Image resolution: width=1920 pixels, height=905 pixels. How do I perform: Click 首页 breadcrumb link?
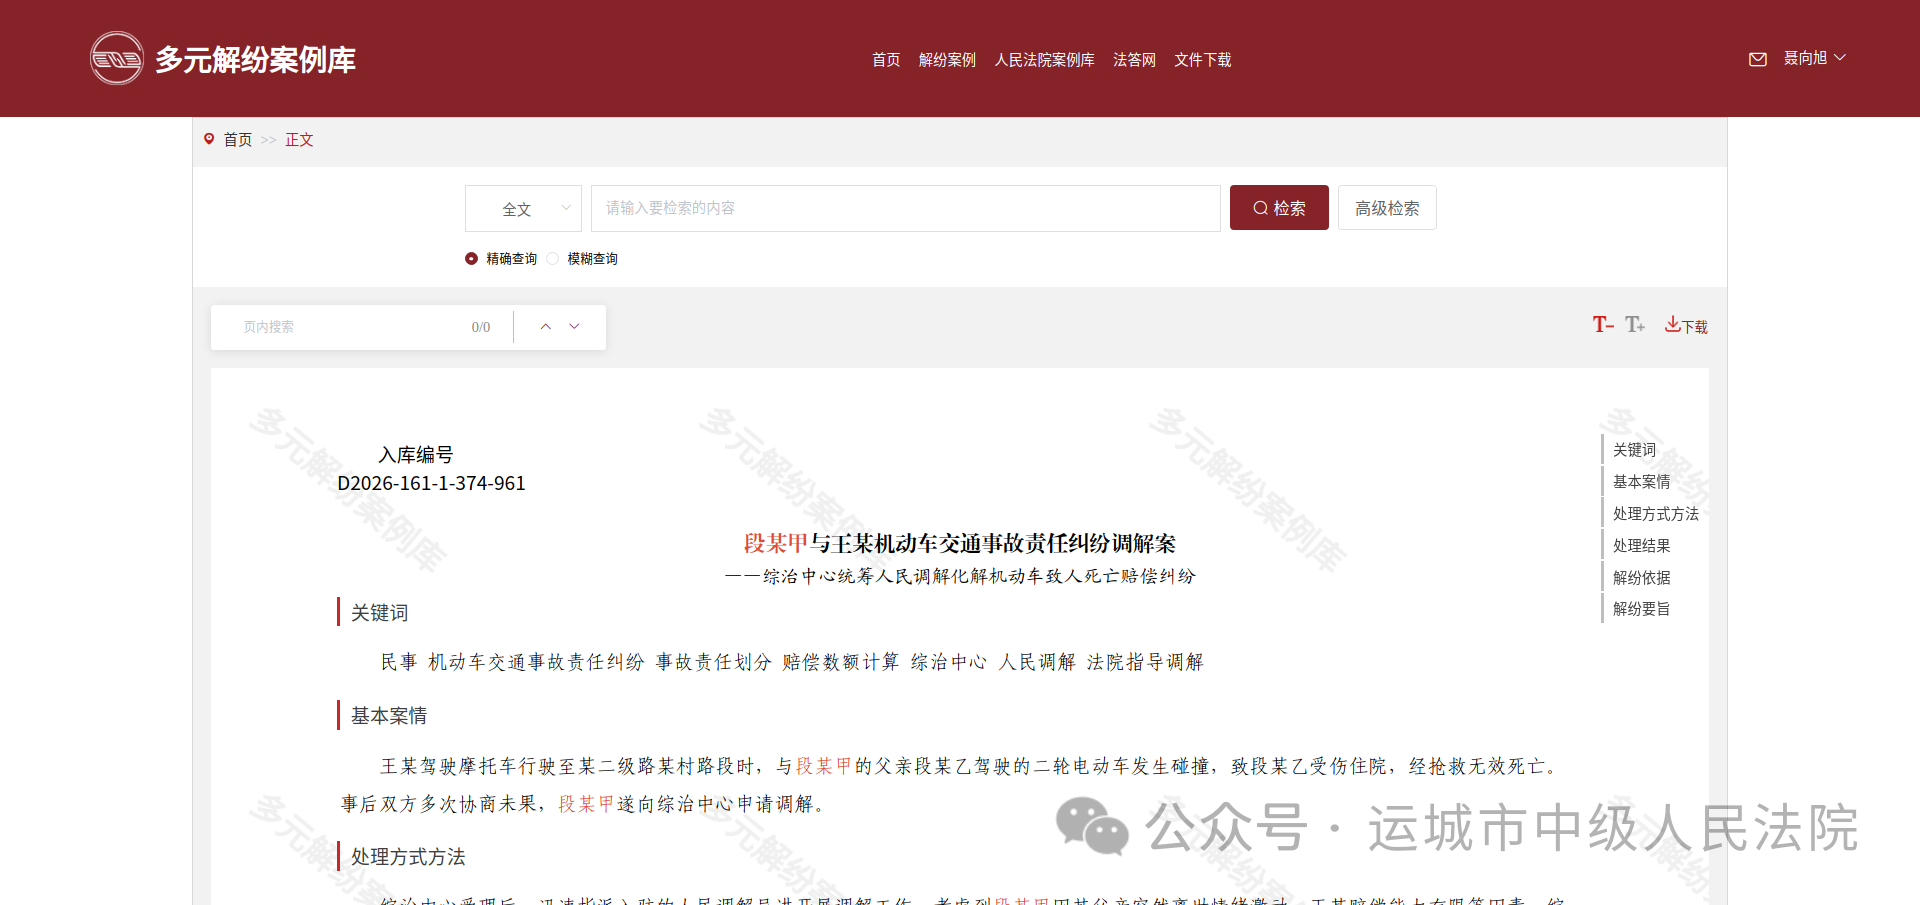click(x=238, y=140)
